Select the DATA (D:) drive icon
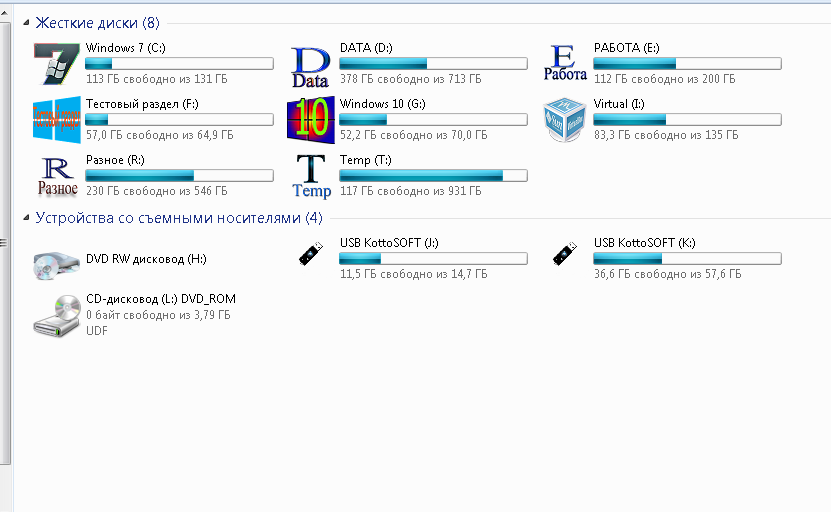Screen dimensions: 831x512 tap(310, 67)
